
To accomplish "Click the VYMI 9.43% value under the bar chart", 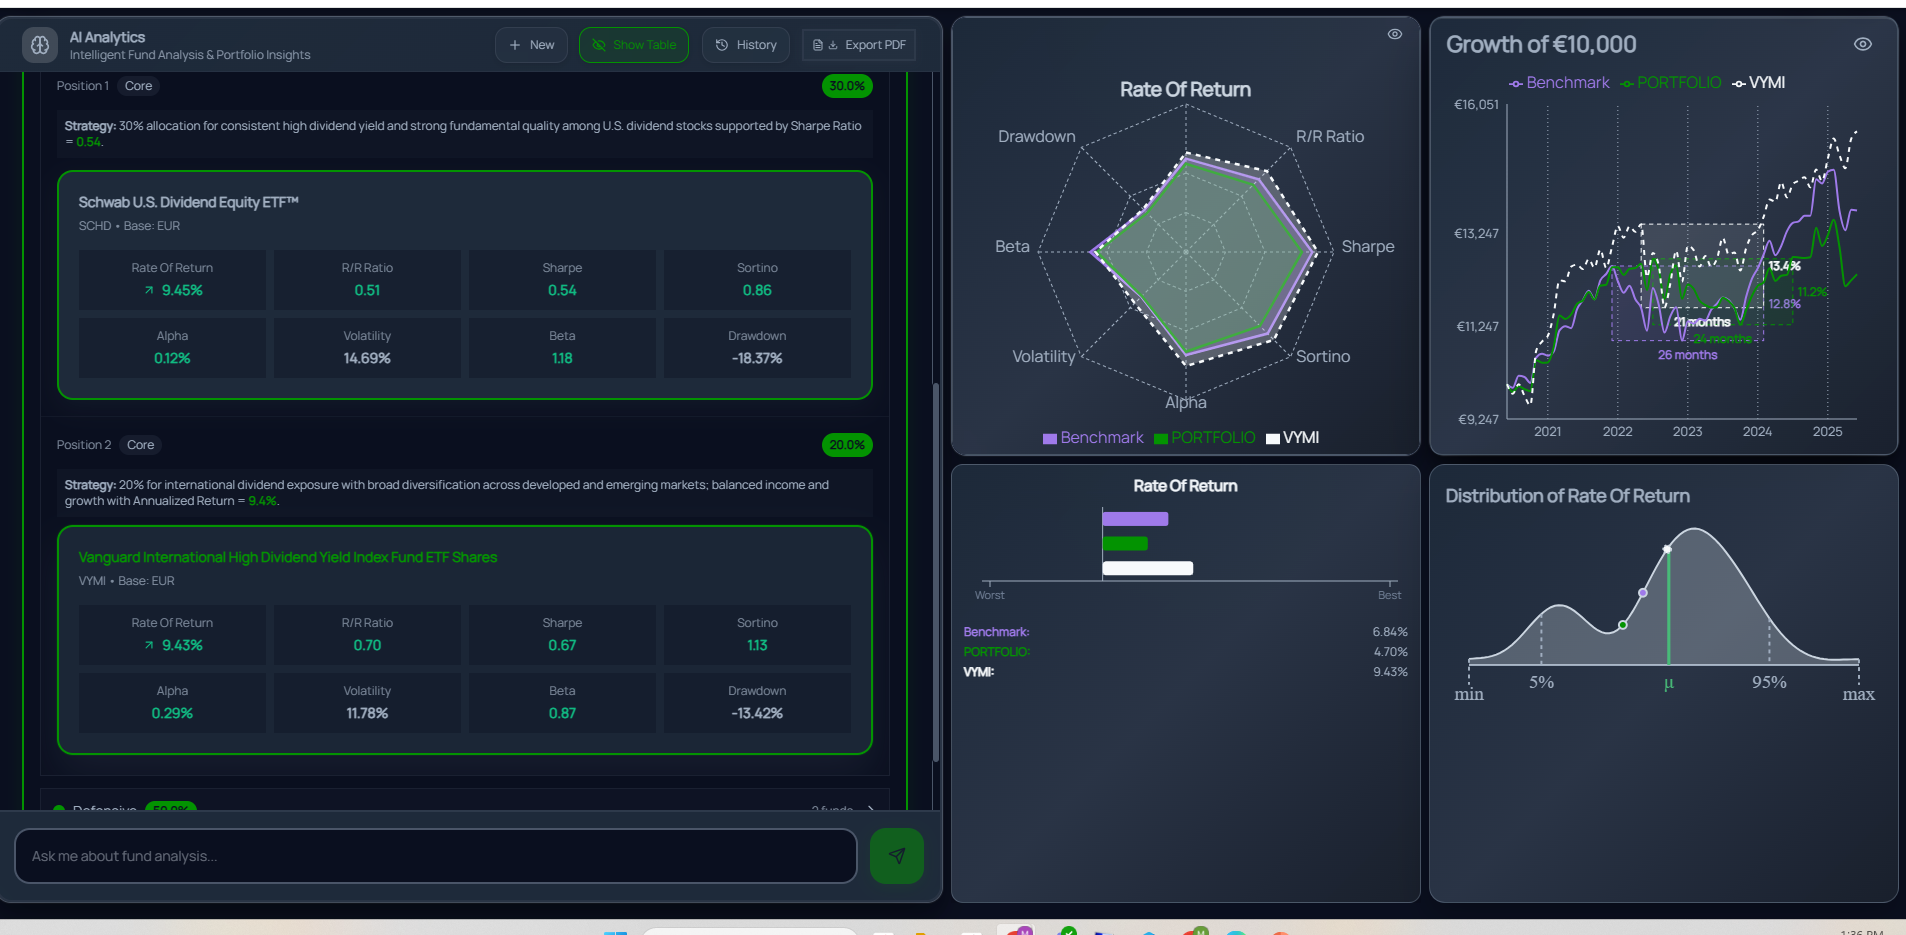I will pos(1390,672).
